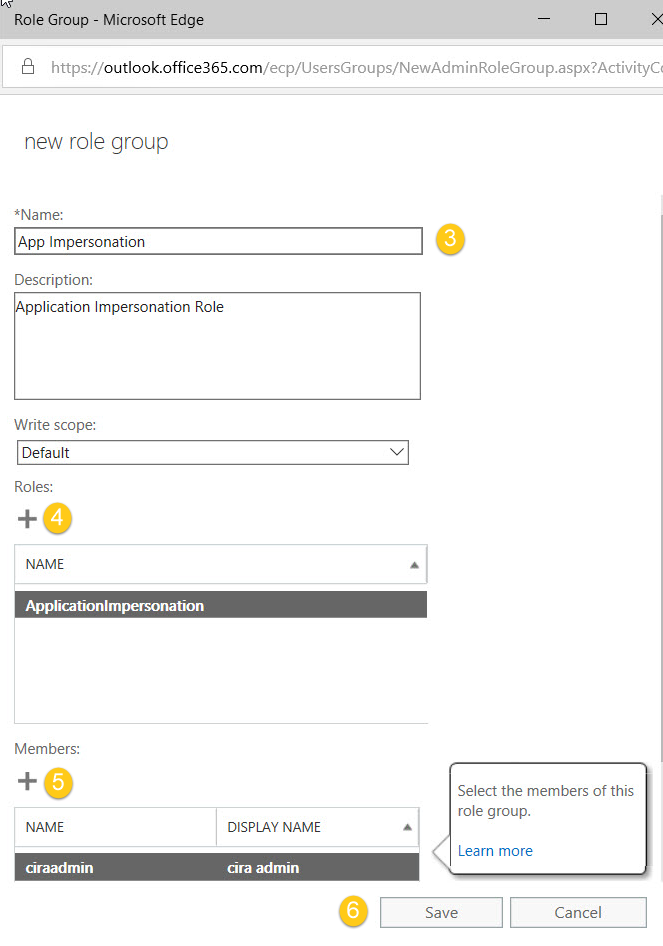The width and height of the screenshot is (663, 946).
Task: Add a member with the Members plus icon
Action: 27,781
